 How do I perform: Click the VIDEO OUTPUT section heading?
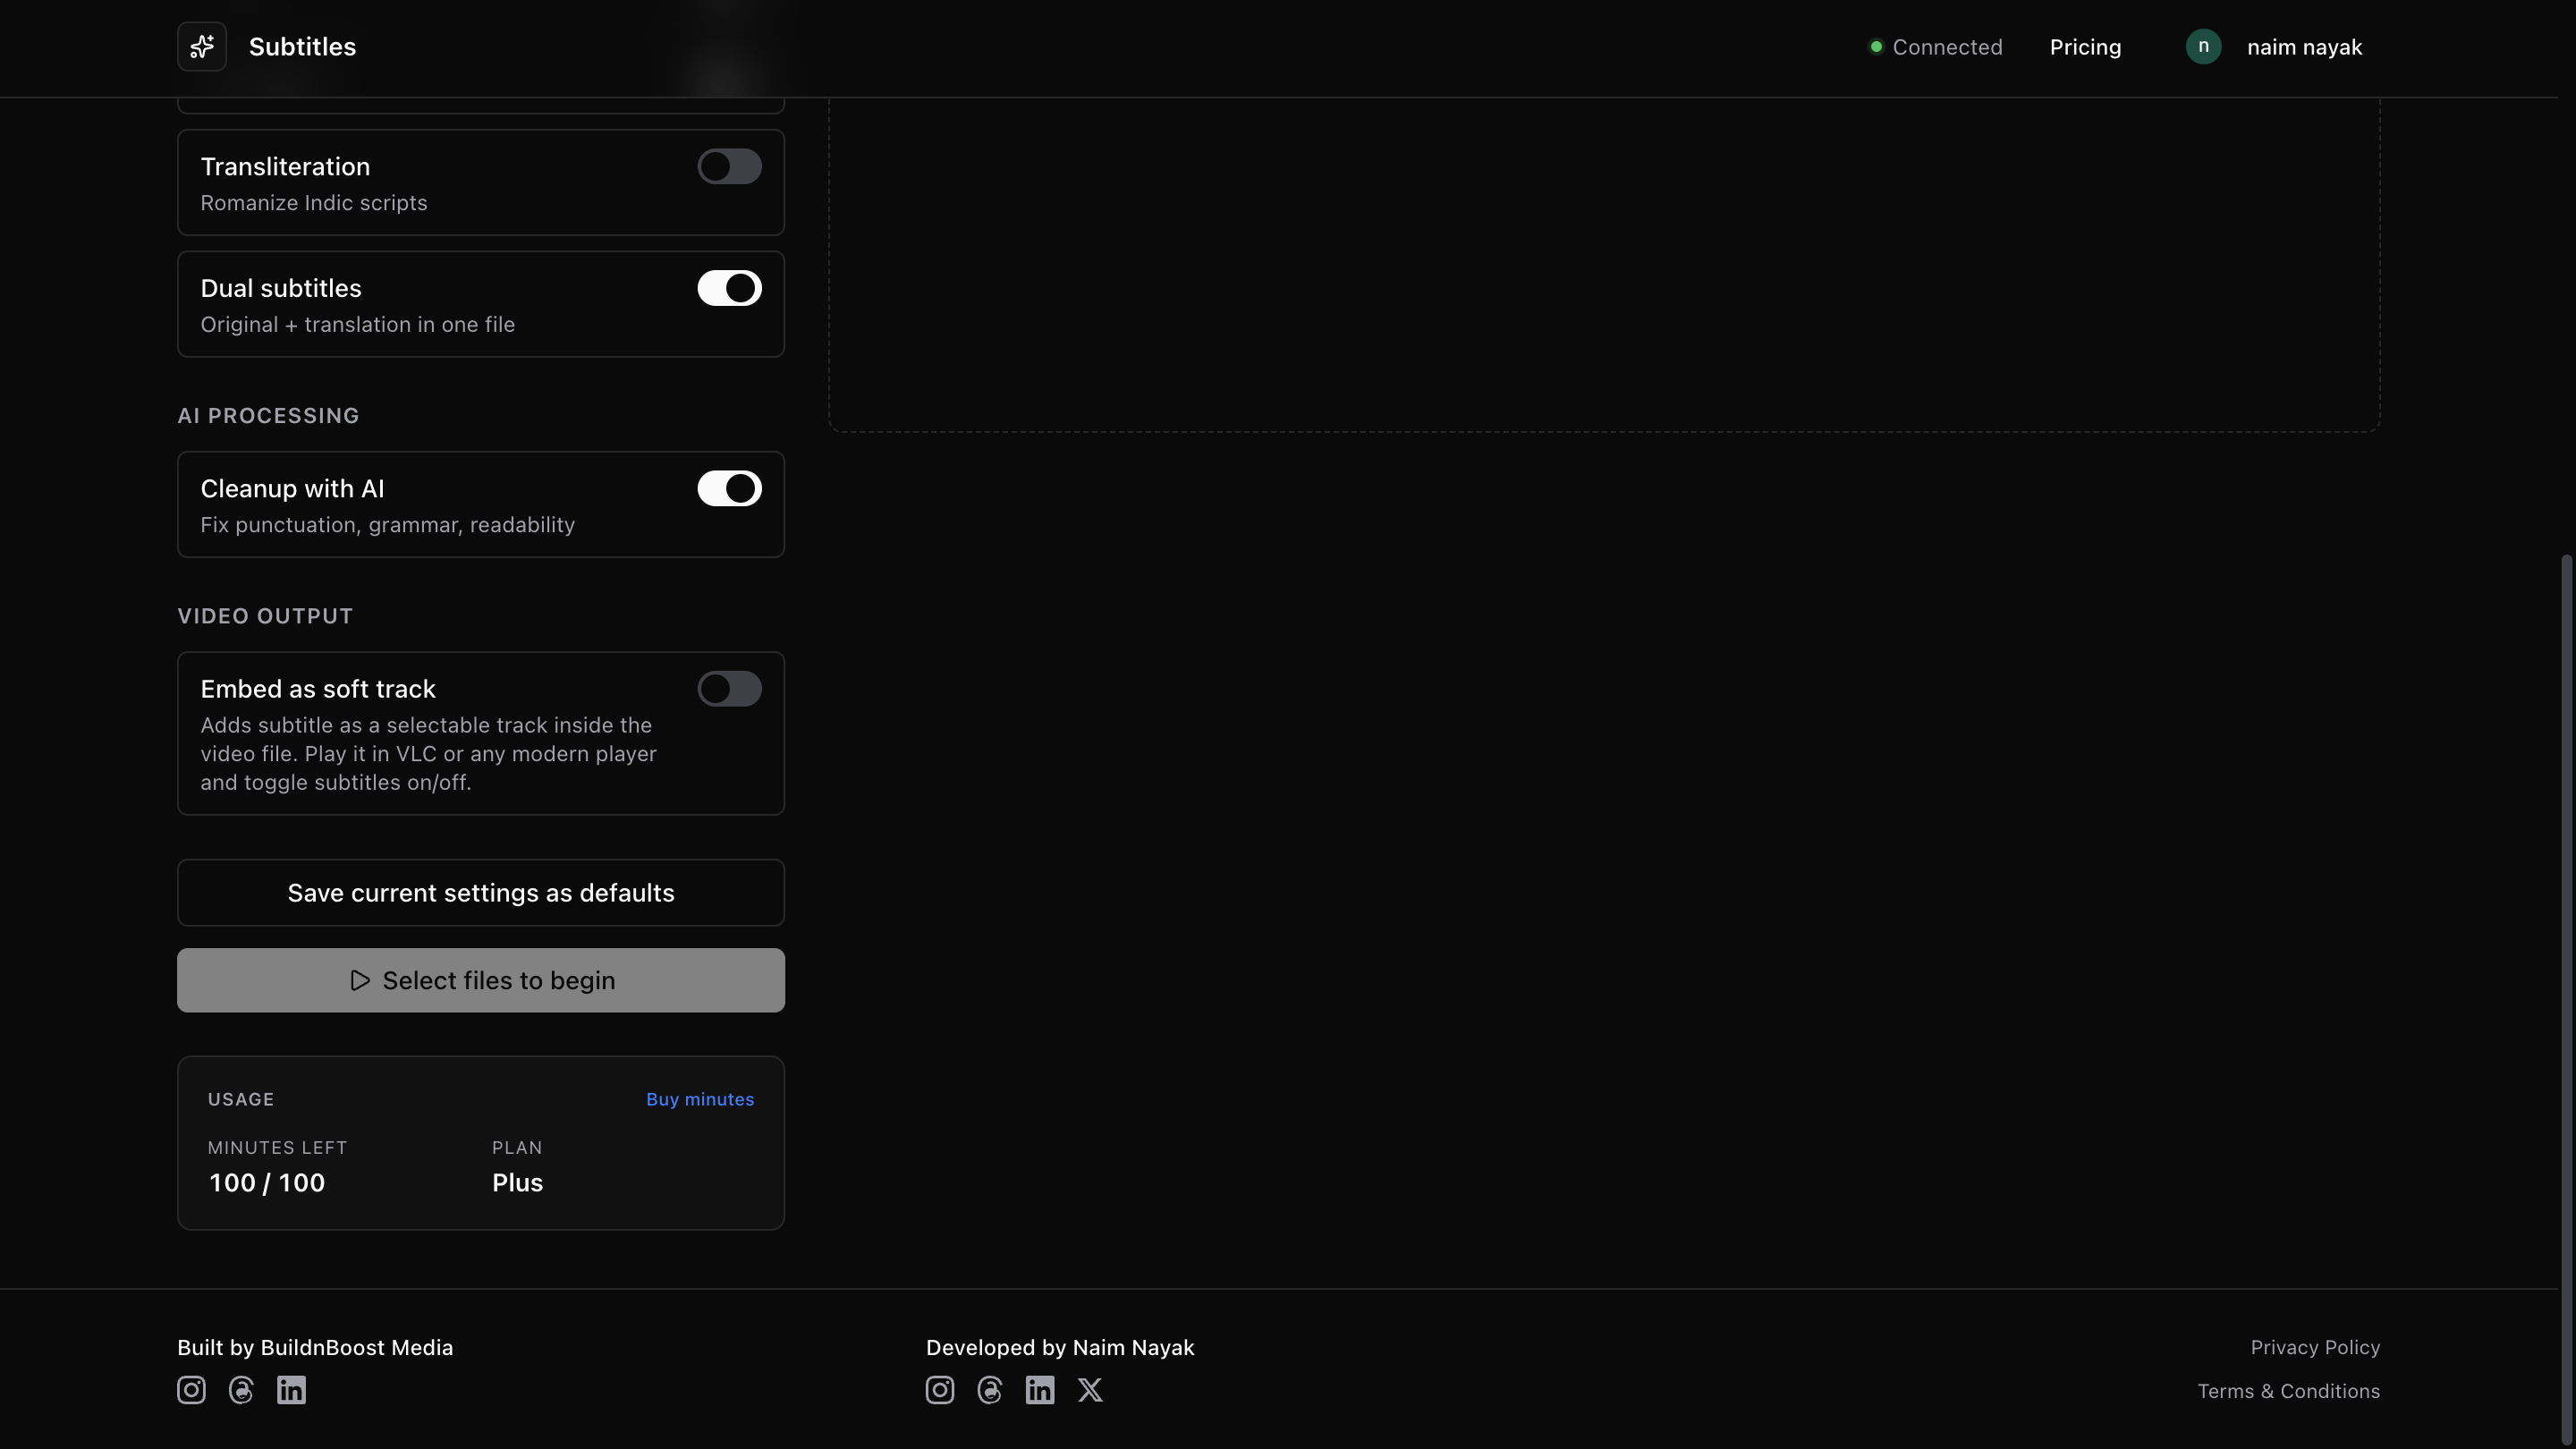click(x=265, y=616)
